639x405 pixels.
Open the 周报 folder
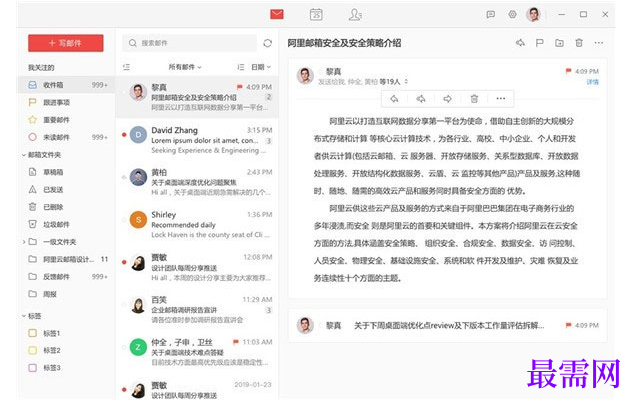(66, 294)
